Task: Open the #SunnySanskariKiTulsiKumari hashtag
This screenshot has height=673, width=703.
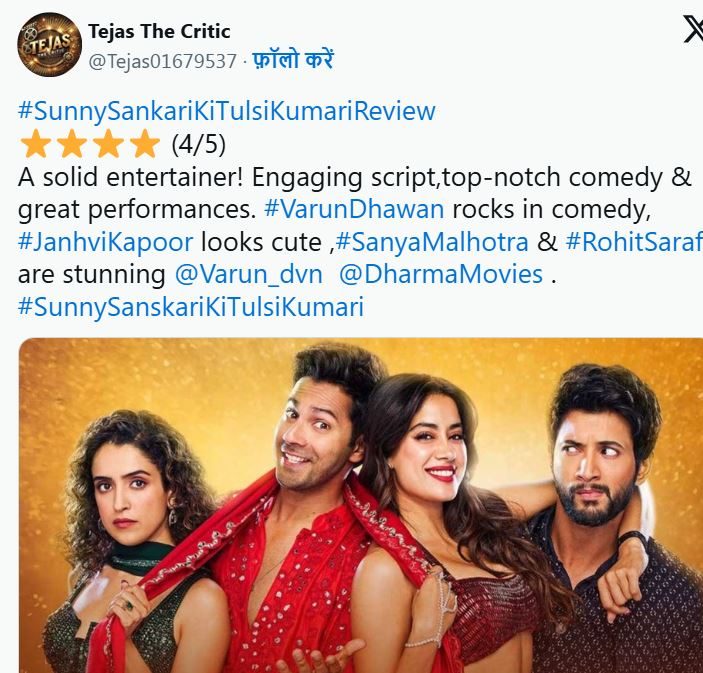Action: pos(191,307)
